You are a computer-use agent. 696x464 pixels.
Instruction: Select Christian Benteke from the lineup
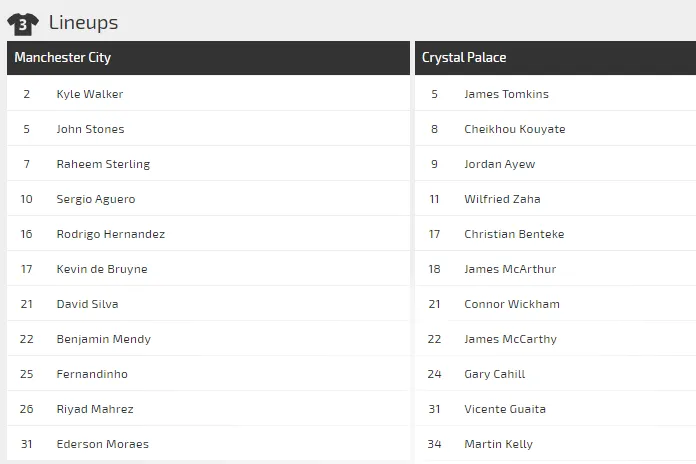pyautogui.click(x=514, y=234)
